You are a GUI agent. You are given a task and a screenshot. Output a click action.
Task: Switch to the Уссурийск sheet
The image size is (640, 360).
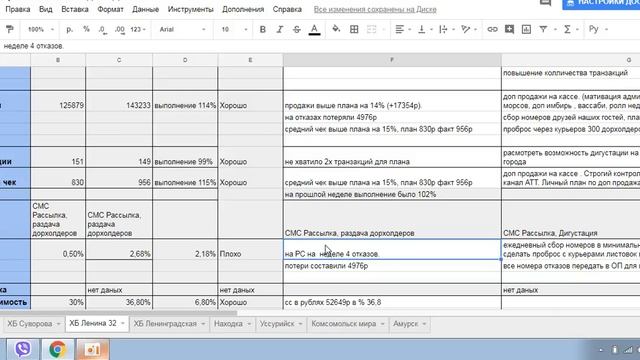pos(277,324)
